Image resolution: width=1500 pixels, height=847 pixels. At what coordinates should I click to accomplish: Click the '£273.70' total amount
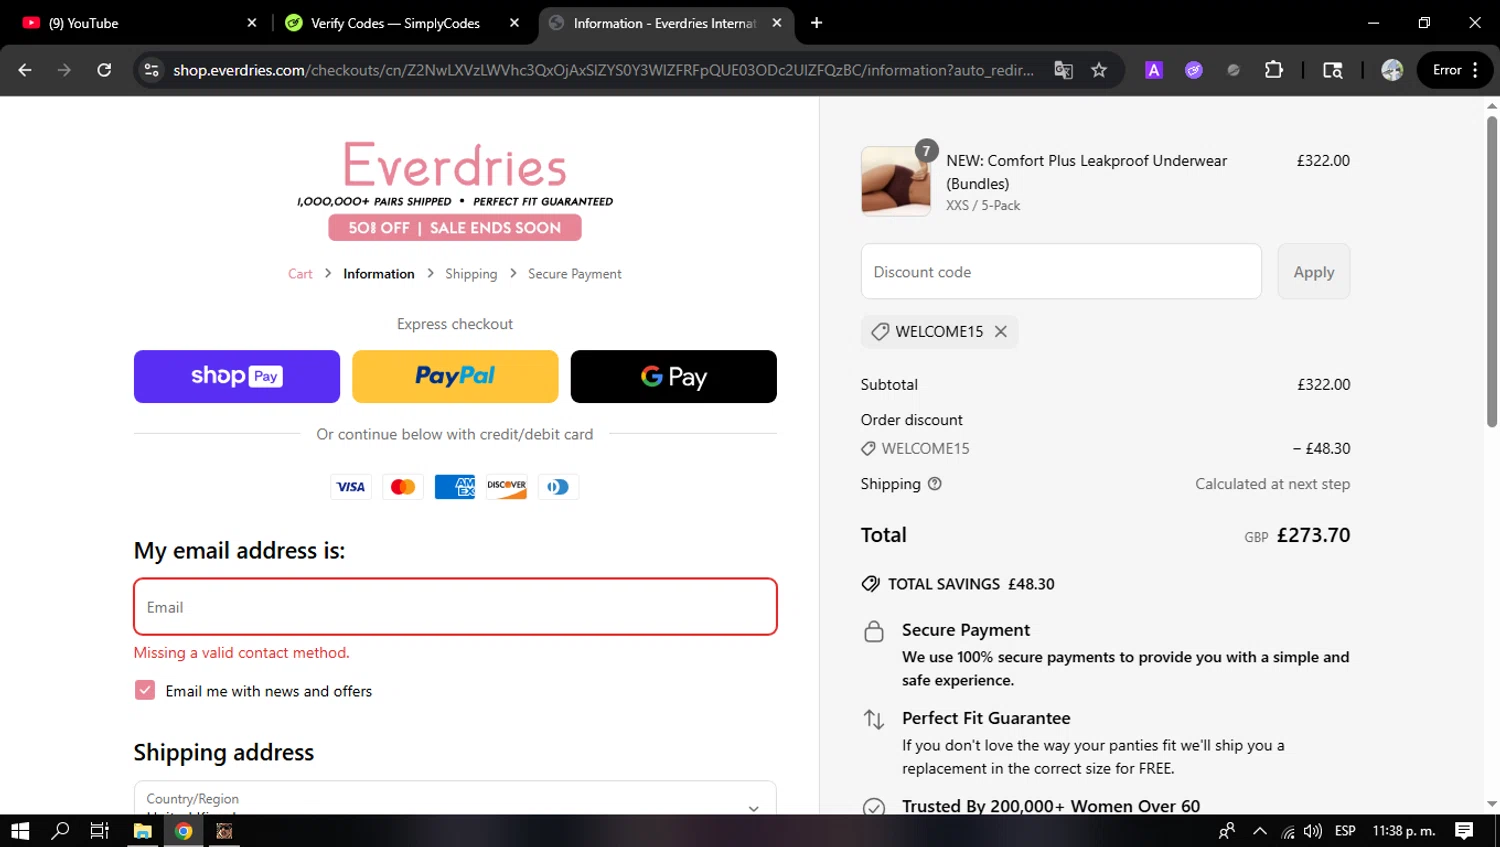[1313, 535]
